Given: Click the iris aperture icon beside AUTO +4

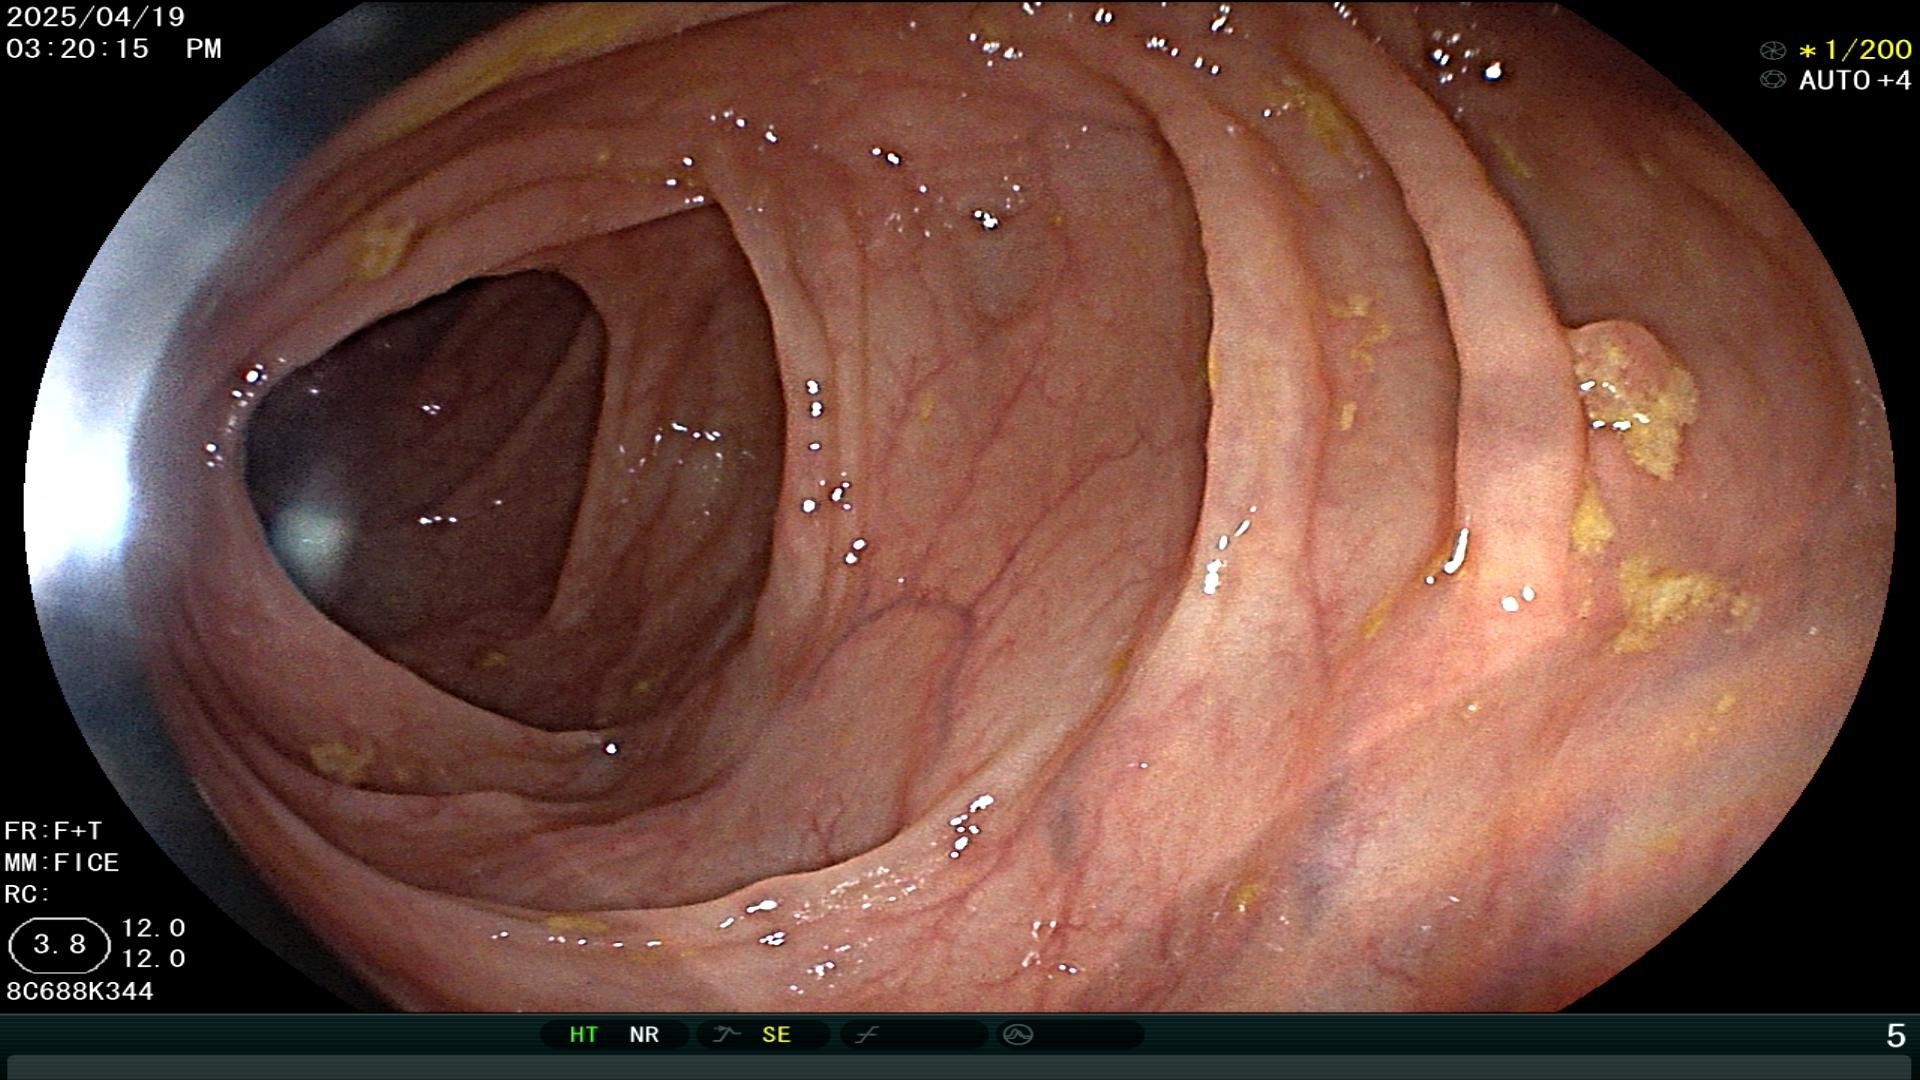Looking at the screenshot, I should 1772,80.
